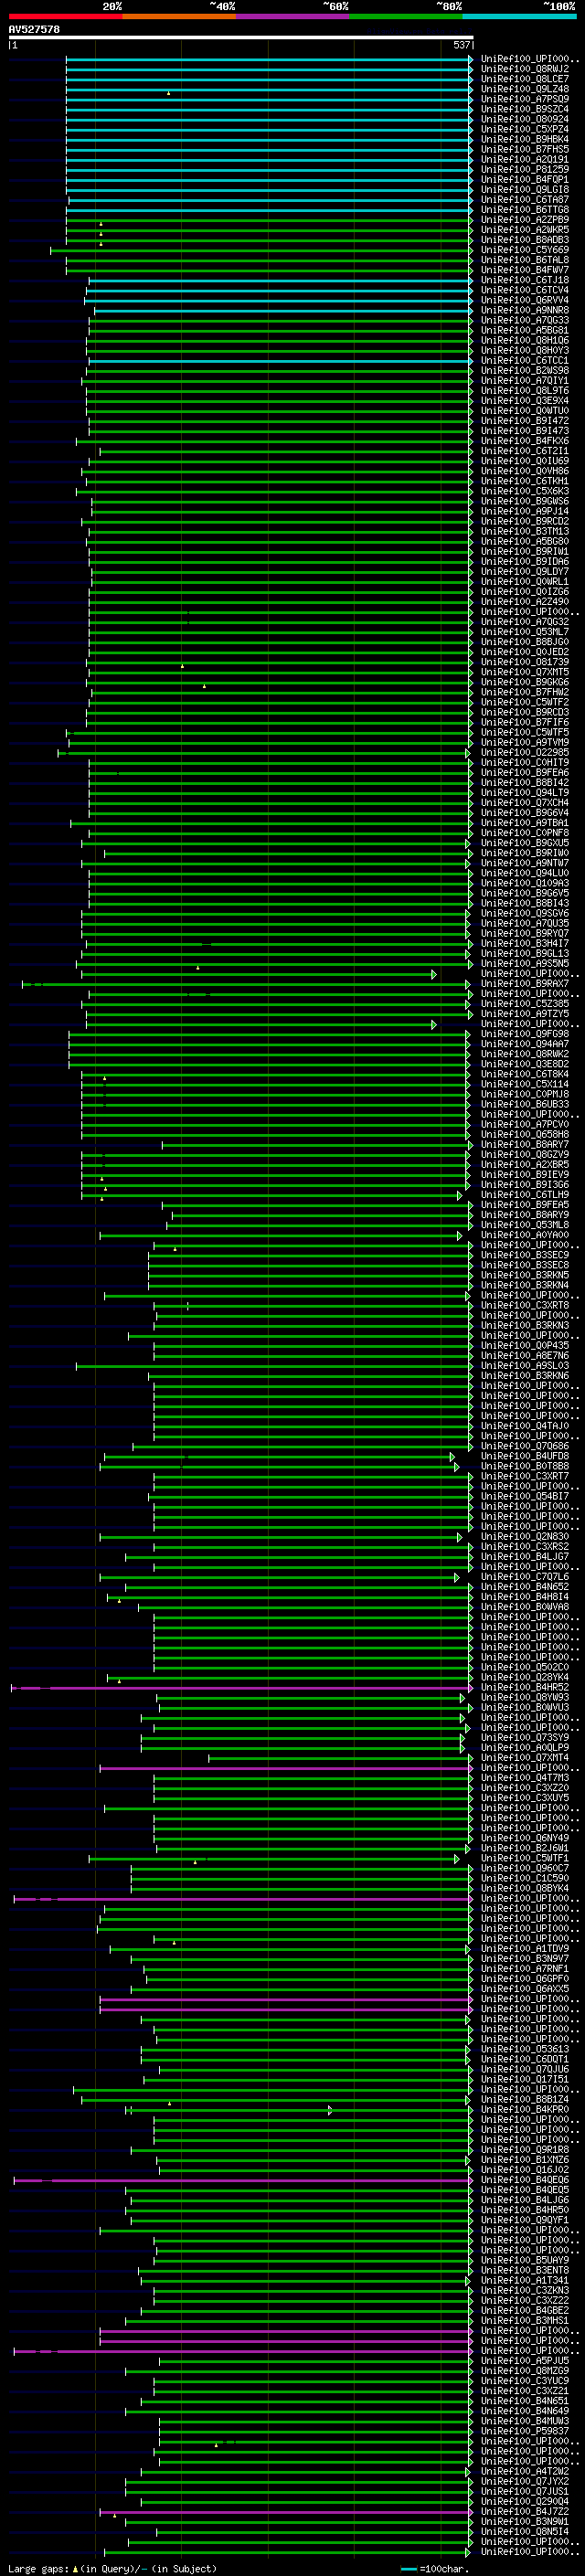Select the label UniRef100_P81259
This screenshot has width=585, height=2576.
pyautogui.click(x=525, y=169)
